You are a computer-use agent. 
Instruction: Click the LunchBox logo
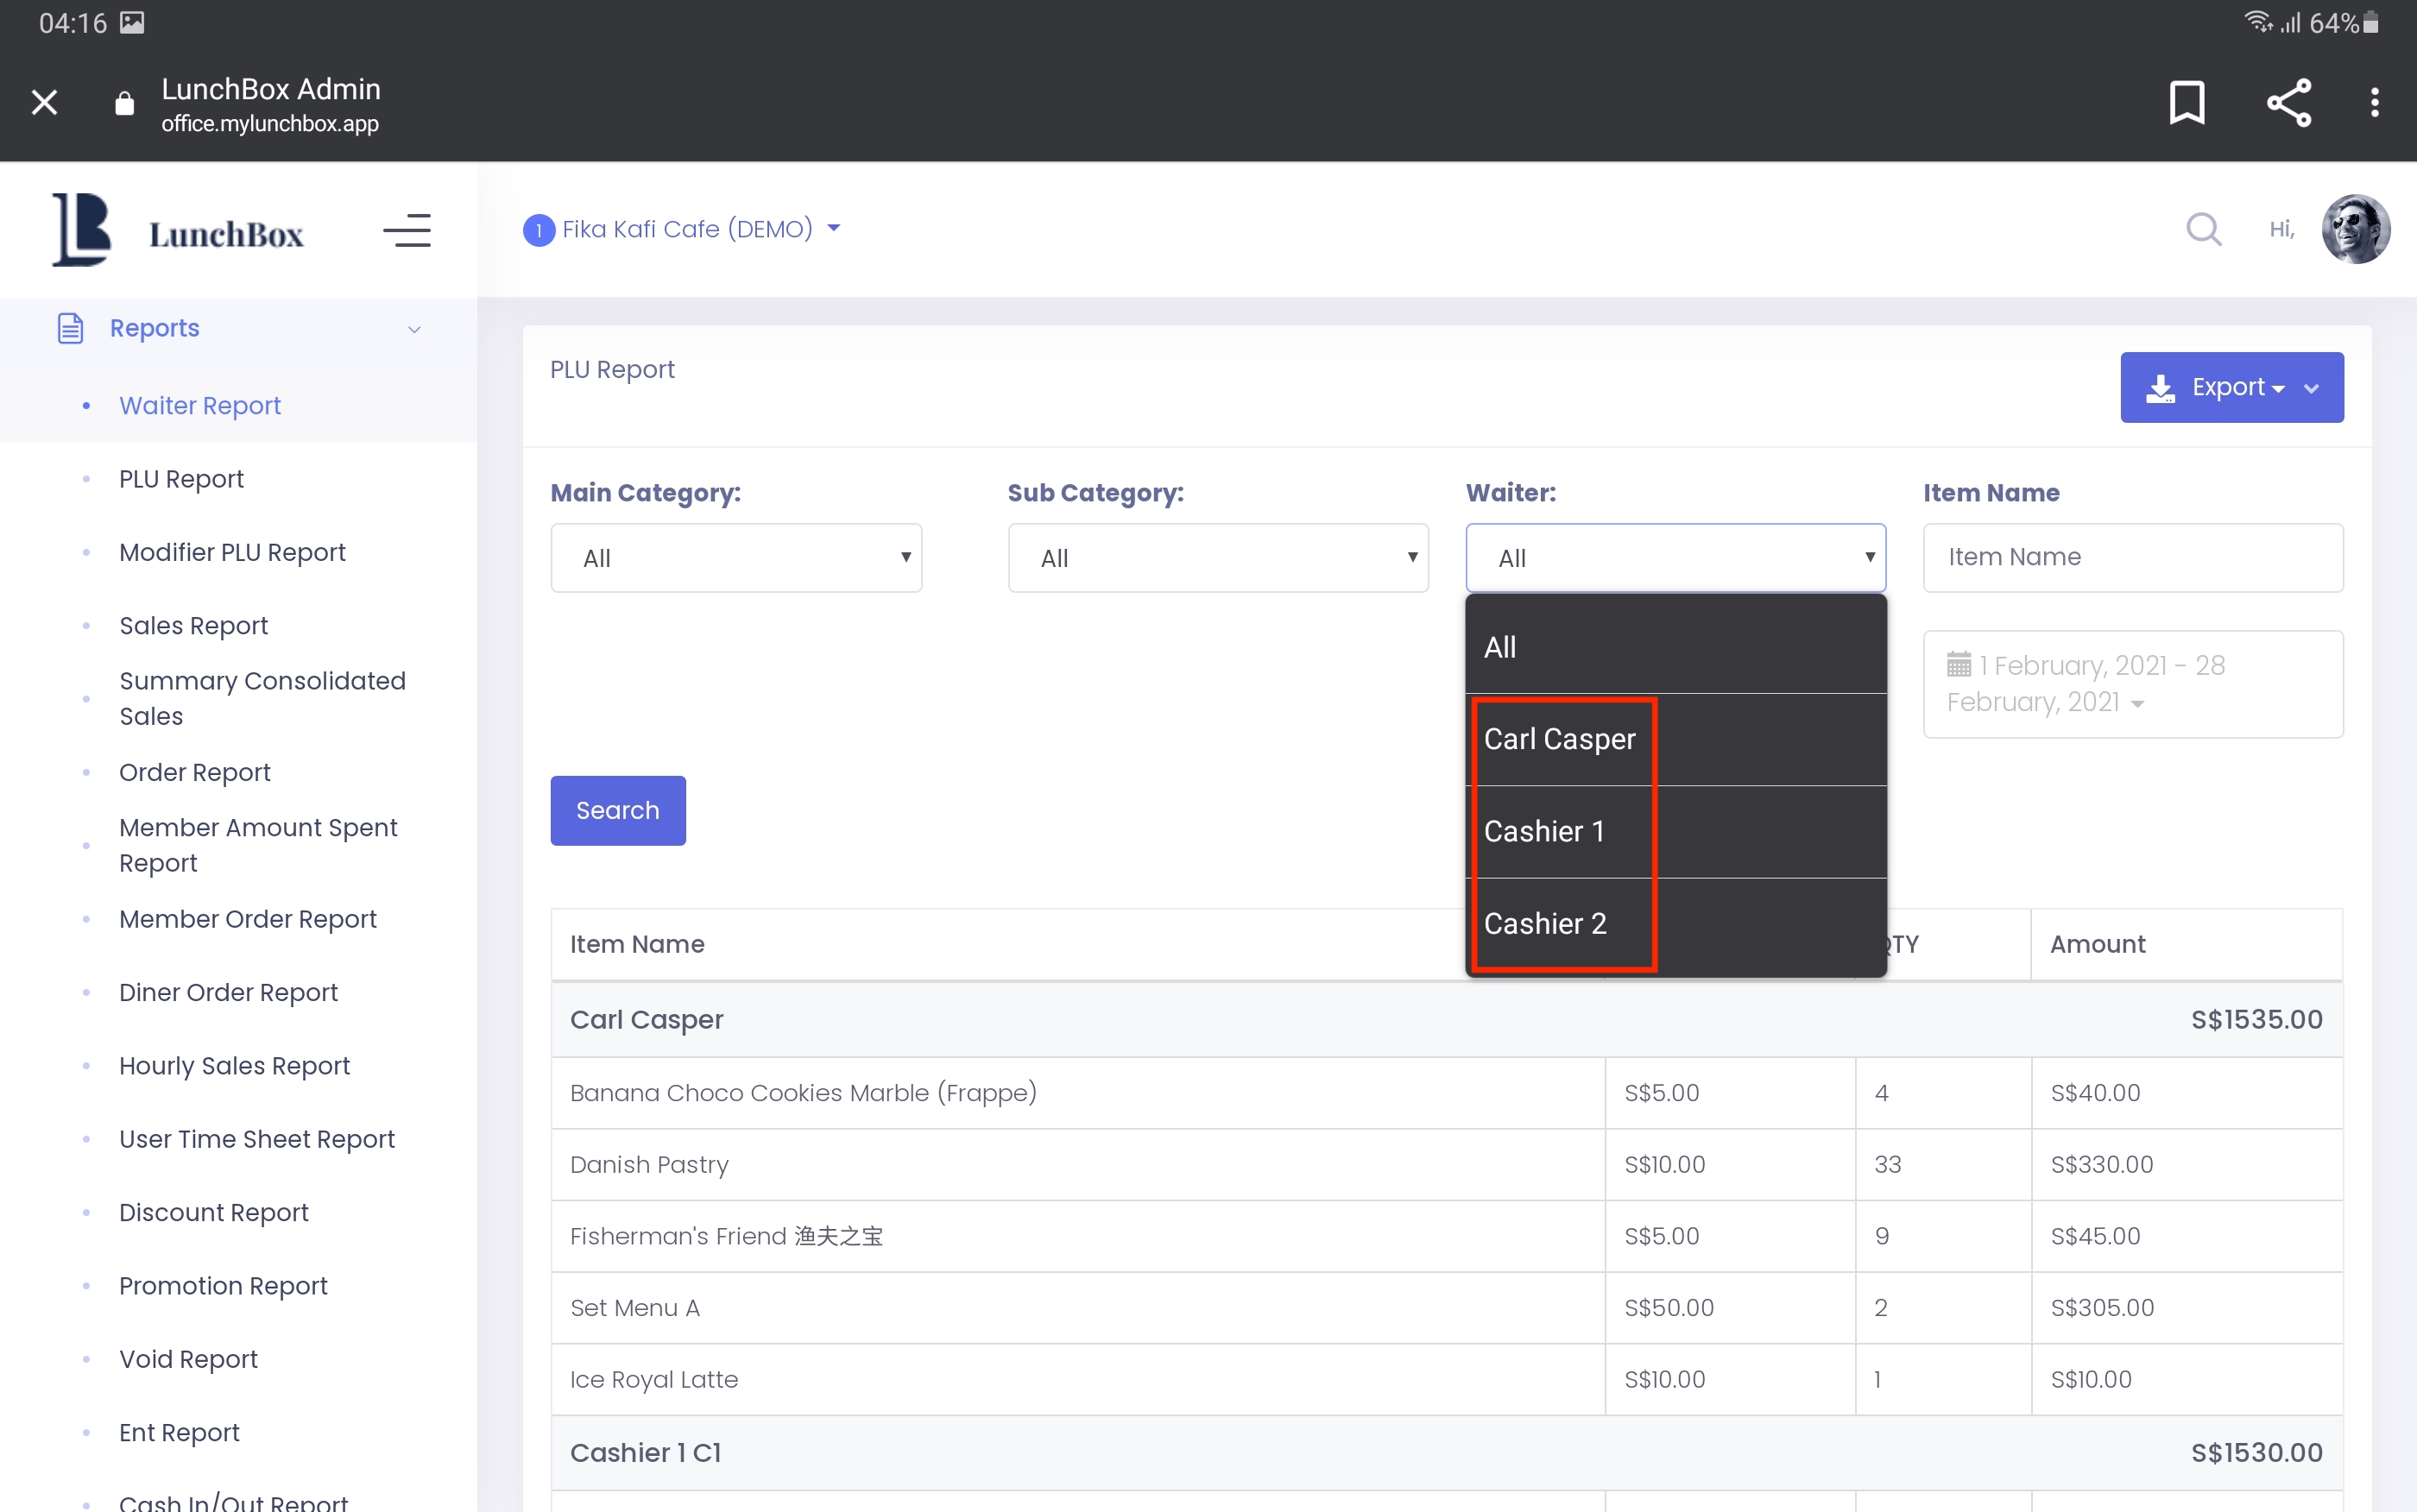tap(178, 231)
